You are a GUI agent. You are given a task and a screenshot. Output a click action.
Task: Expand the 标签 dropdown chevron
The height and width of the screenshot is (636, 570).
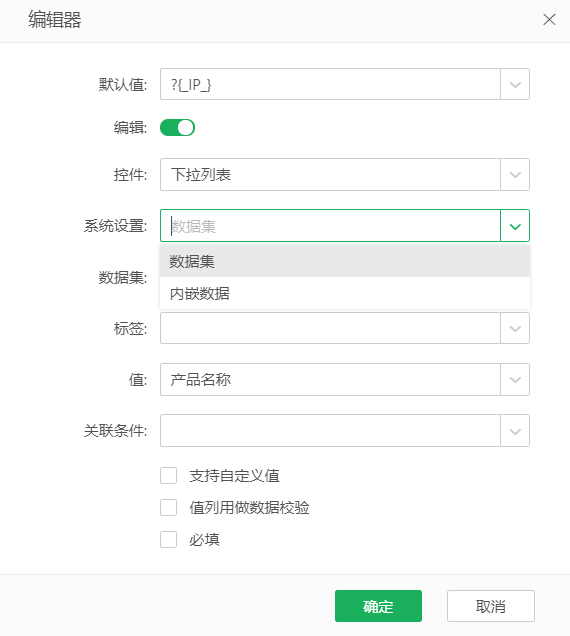(515, 328)
